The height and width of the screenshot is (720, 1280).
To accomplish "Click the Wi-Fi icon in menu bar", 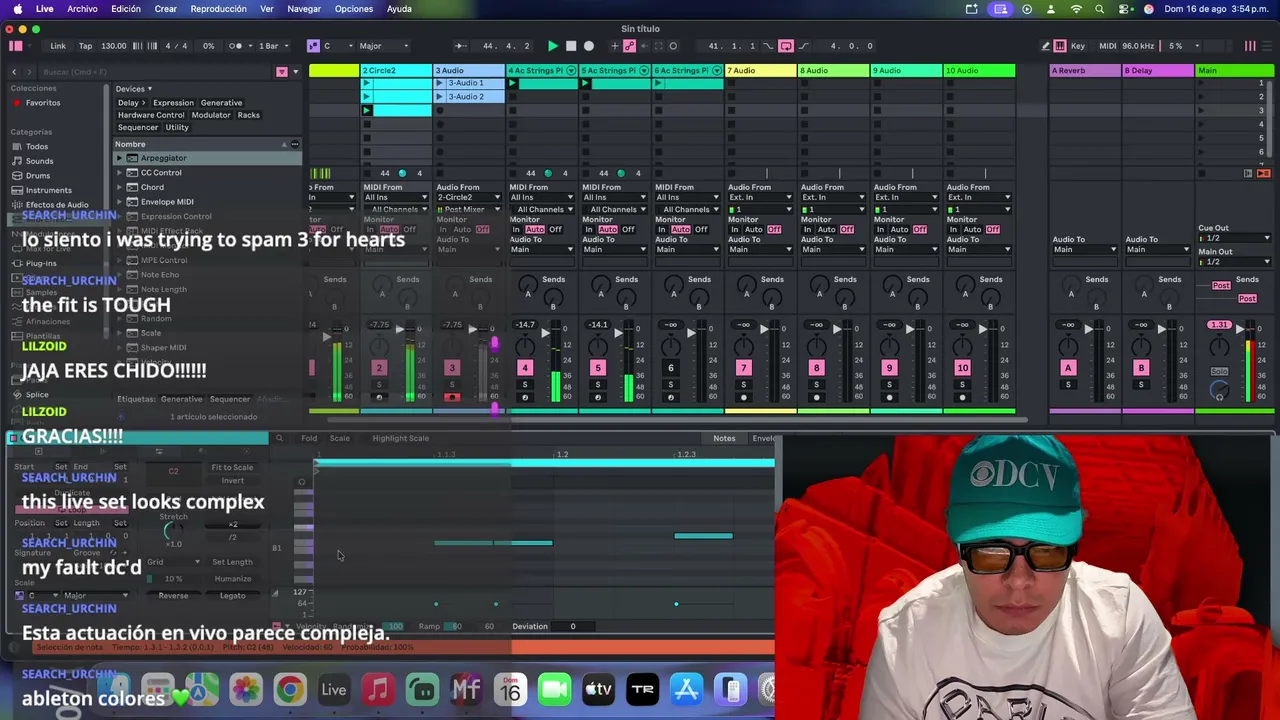I will [1076, 9].
